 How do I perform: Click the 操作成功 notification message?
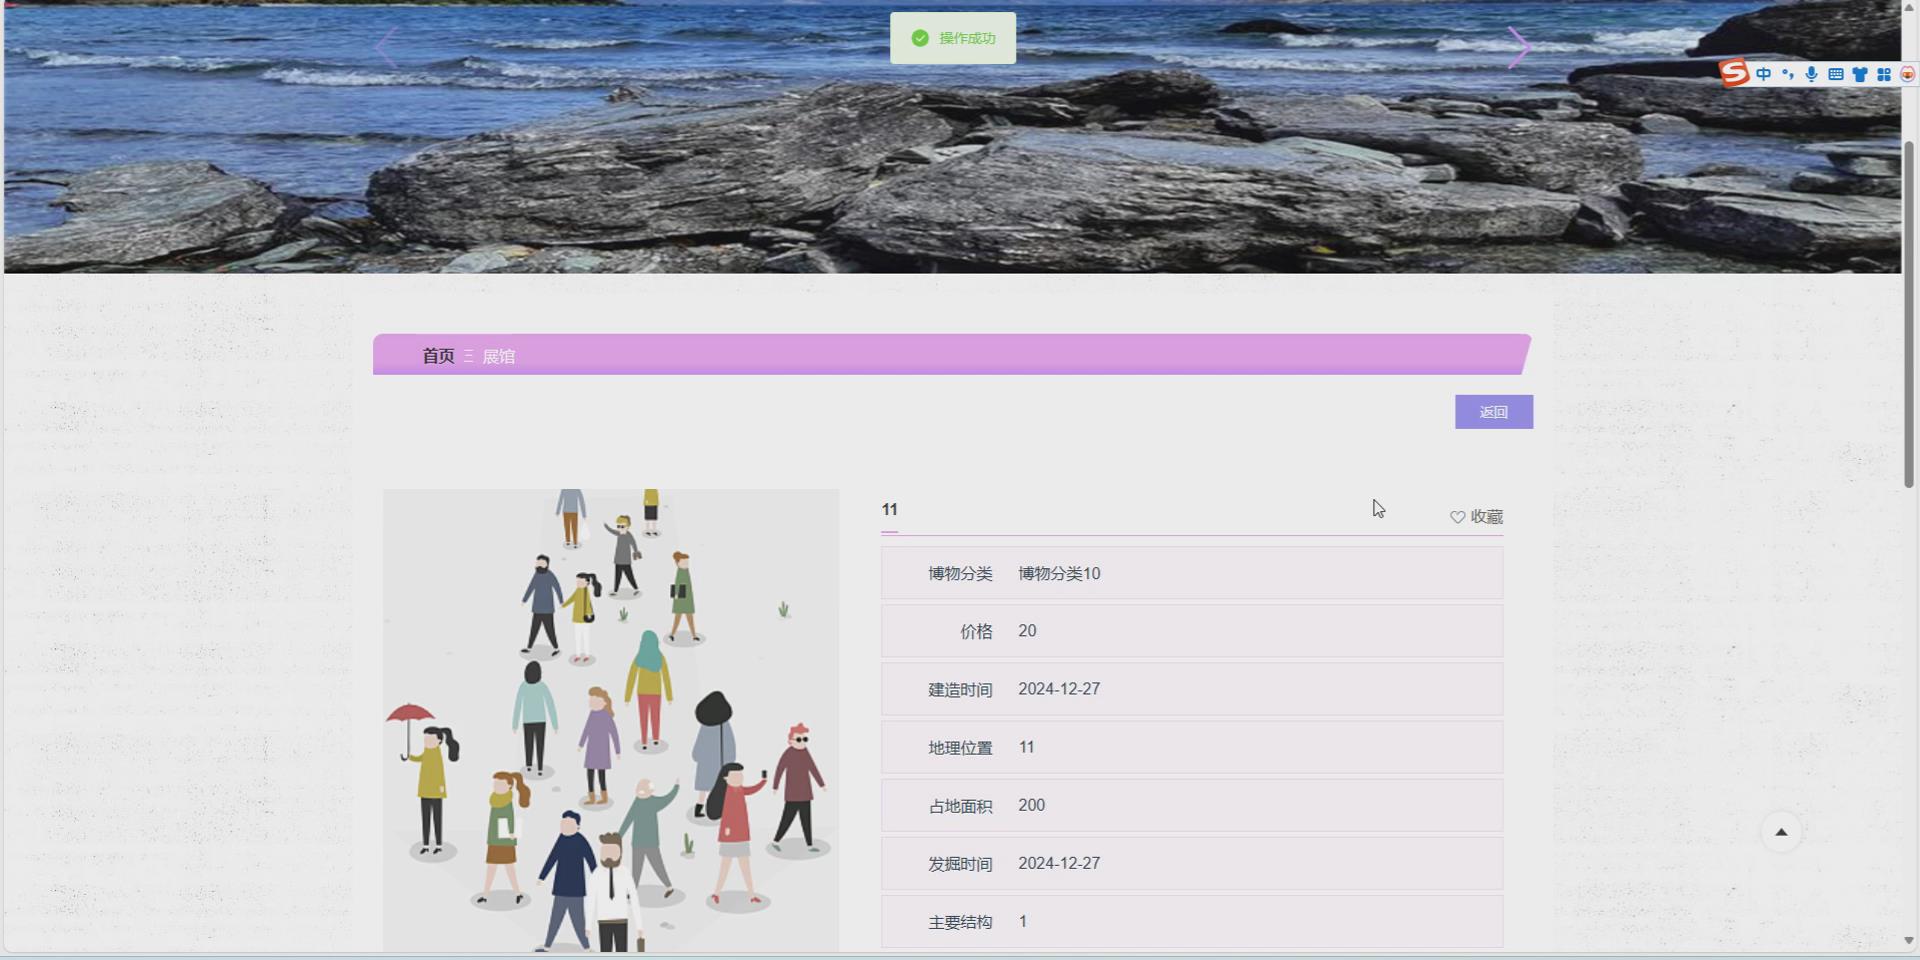click(x=967, y=38)
